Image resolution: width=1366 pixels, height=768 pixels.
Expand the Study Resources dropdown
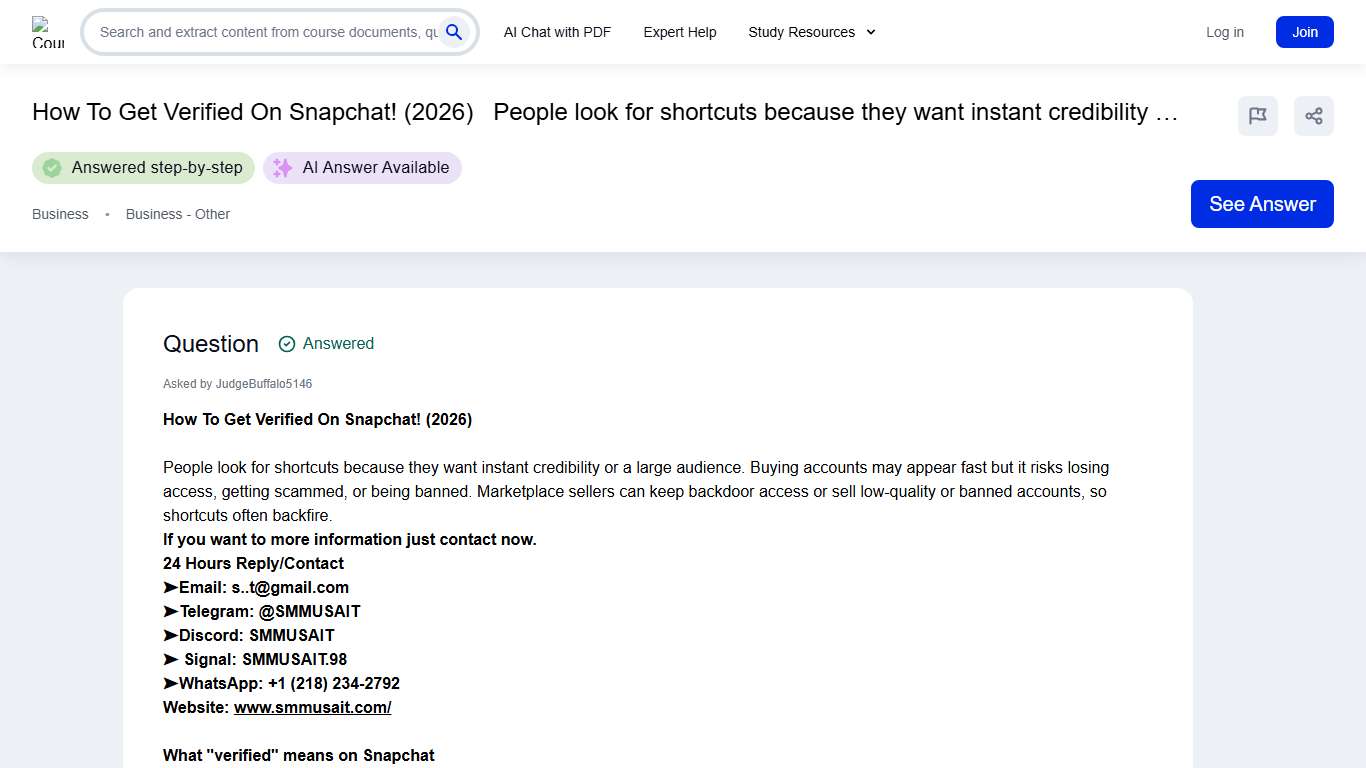click(801, 32)
